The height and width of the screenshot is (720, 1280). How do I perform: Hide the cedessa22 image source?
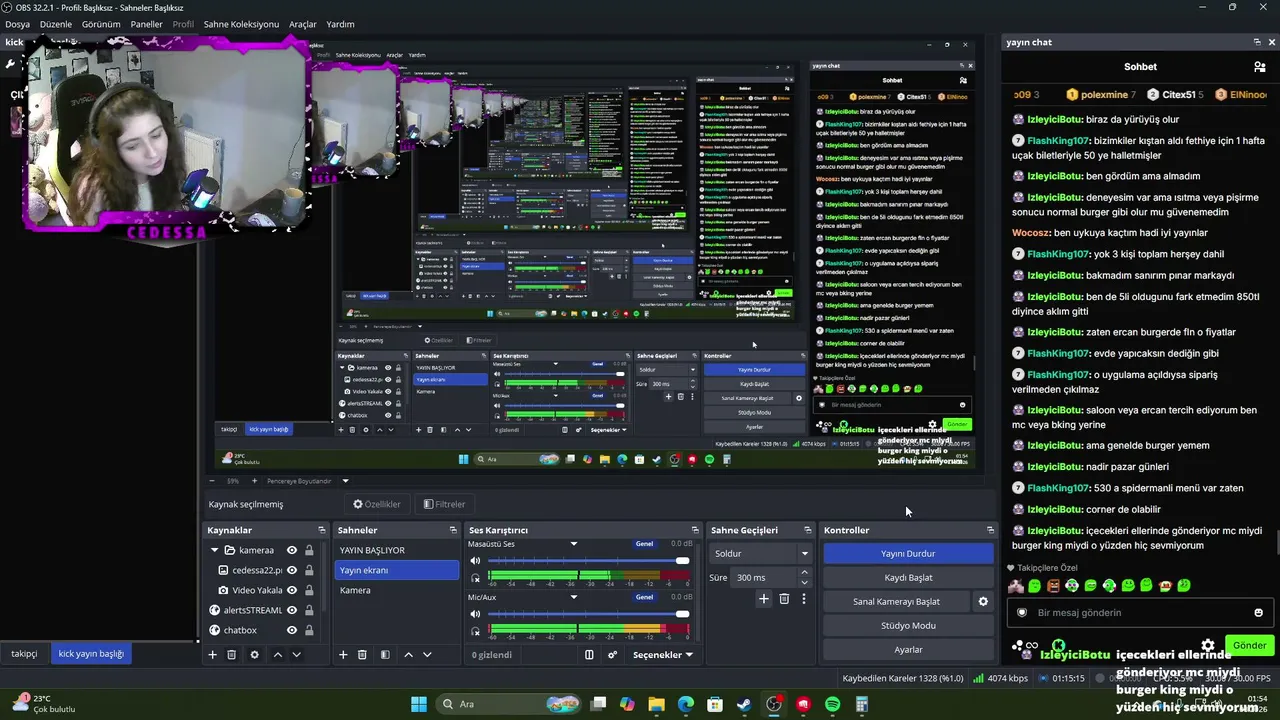[x=292, y=570]
